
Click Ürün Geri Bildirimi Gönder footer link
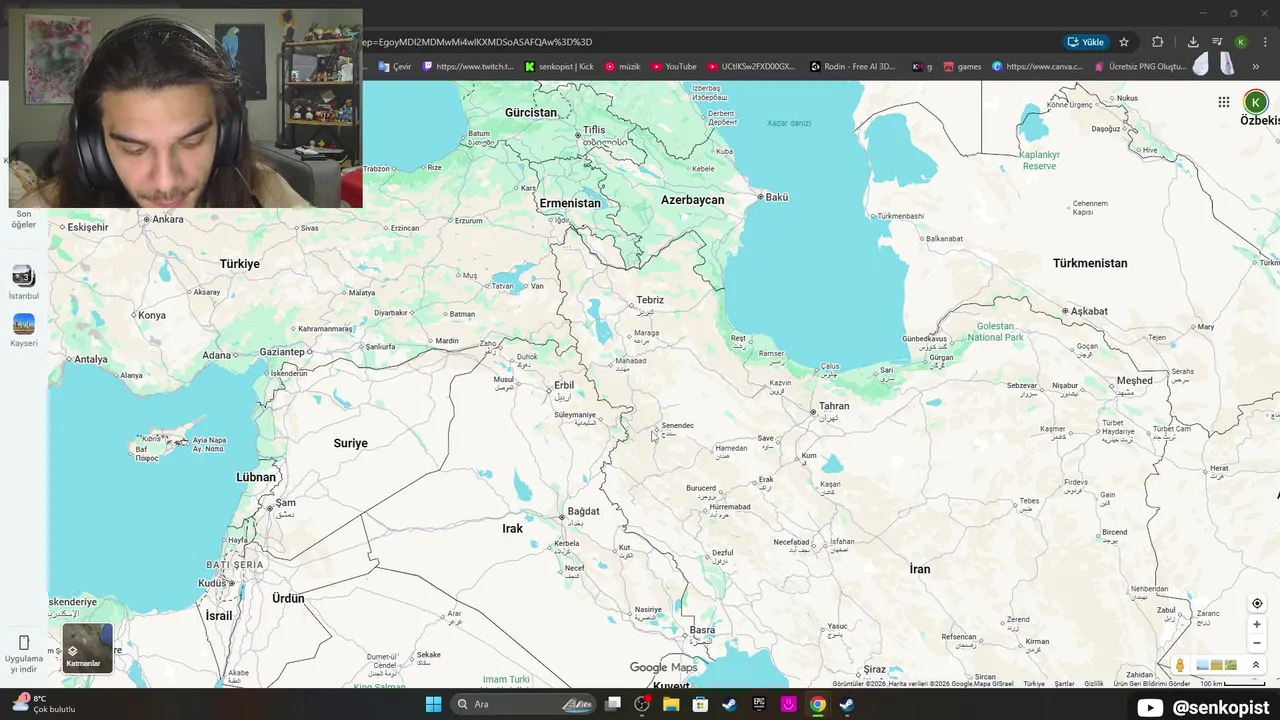(x=1152, y=684)
